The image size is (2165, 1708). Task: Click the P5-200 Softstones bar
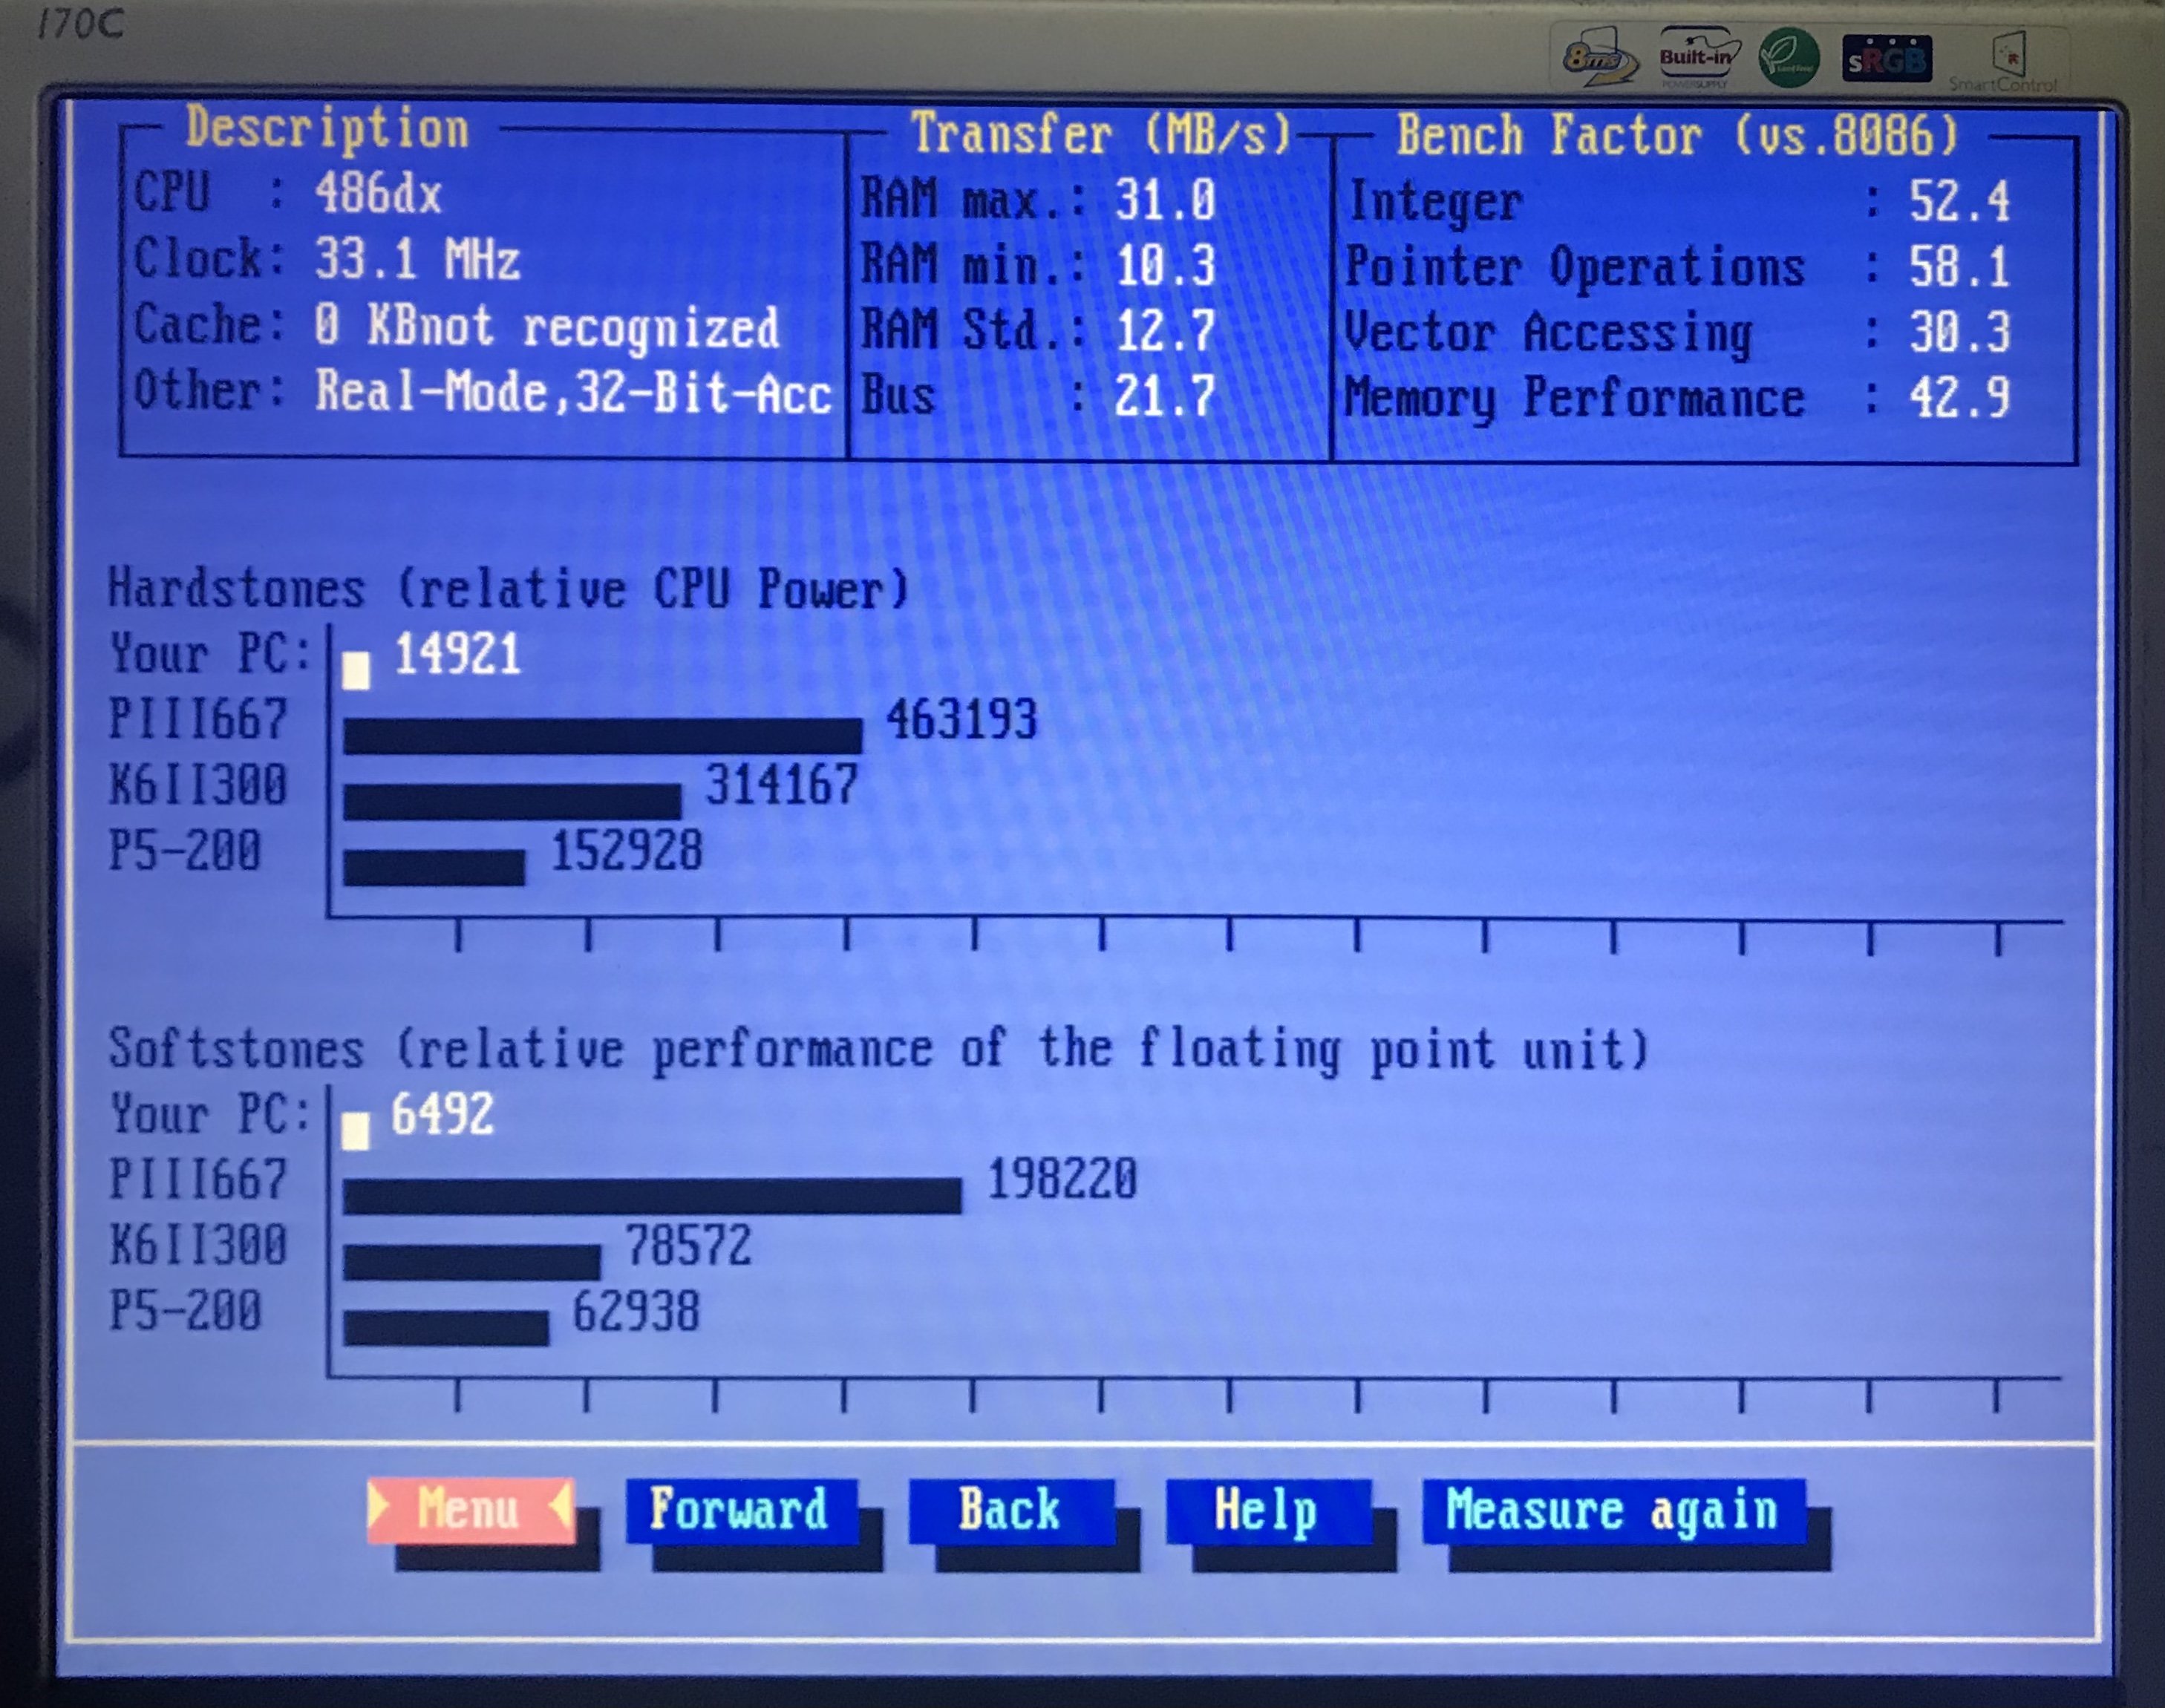445,1328
